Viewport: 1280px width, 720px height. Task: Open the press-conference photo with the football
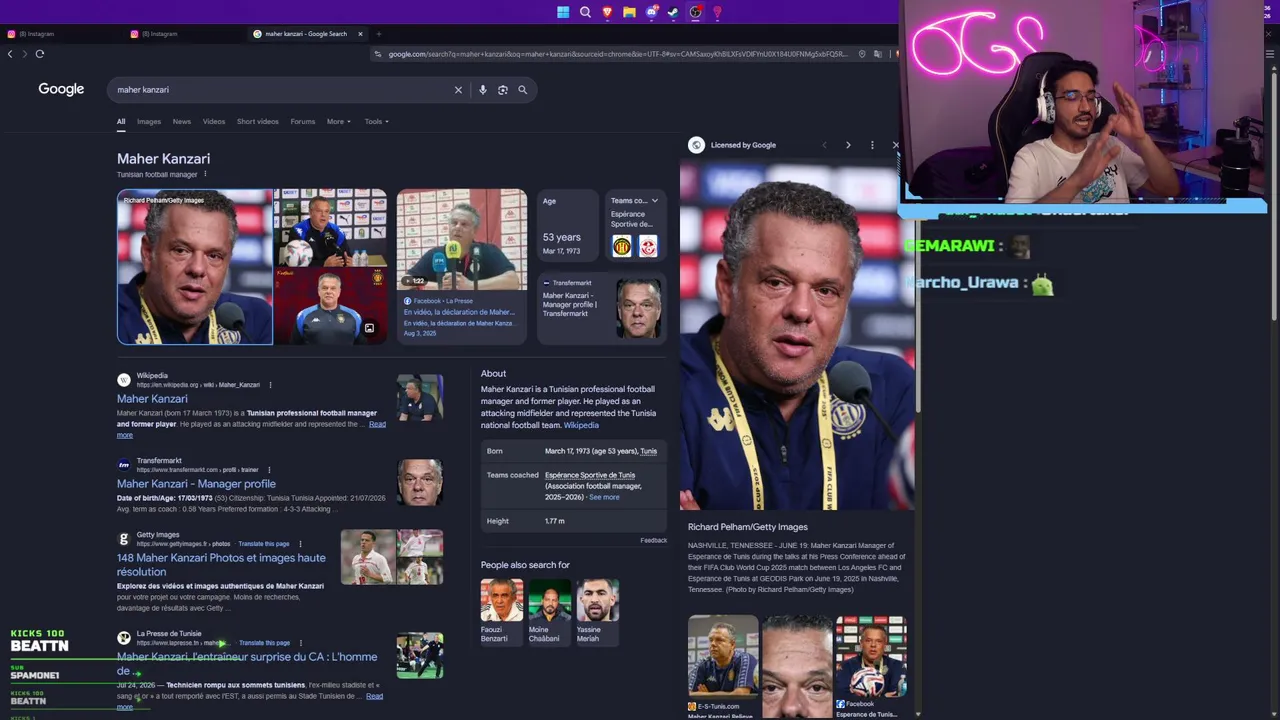click(871, 655)
